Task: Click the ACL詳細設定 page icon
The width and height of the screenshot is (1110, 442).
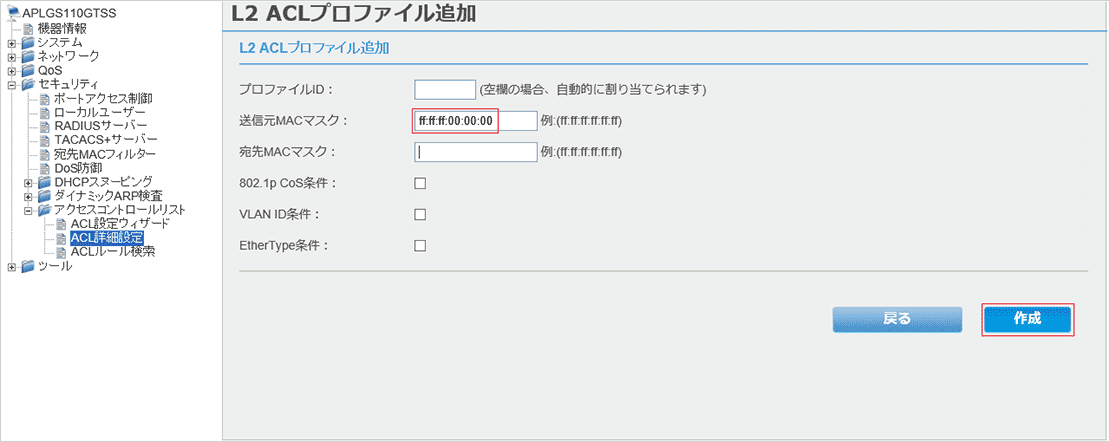Action: [62, 237]
